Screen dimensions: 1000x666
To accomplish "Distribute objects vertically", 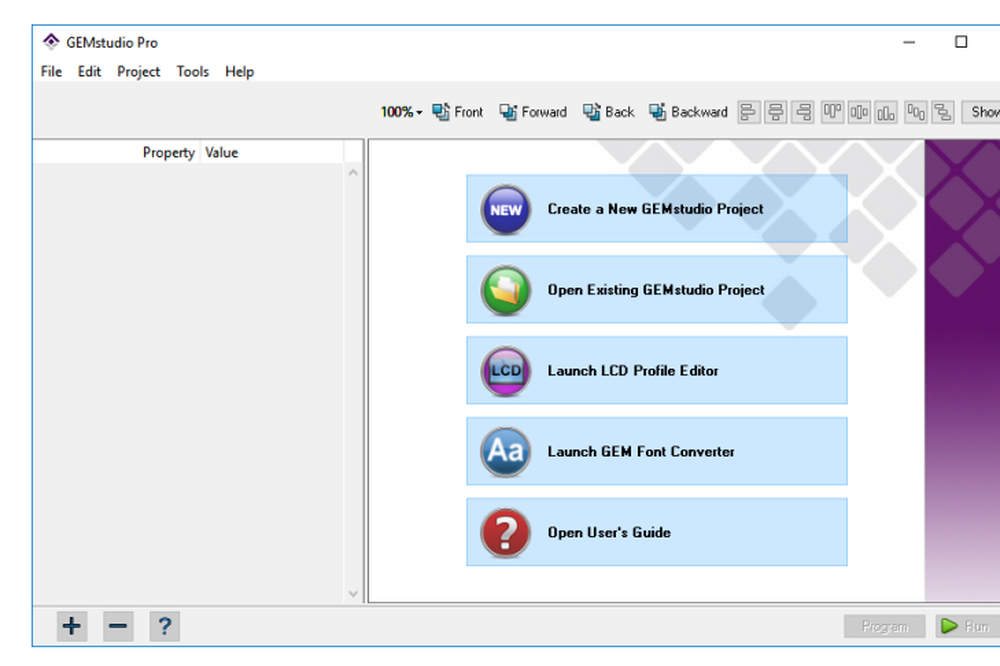I will (943, 112).
